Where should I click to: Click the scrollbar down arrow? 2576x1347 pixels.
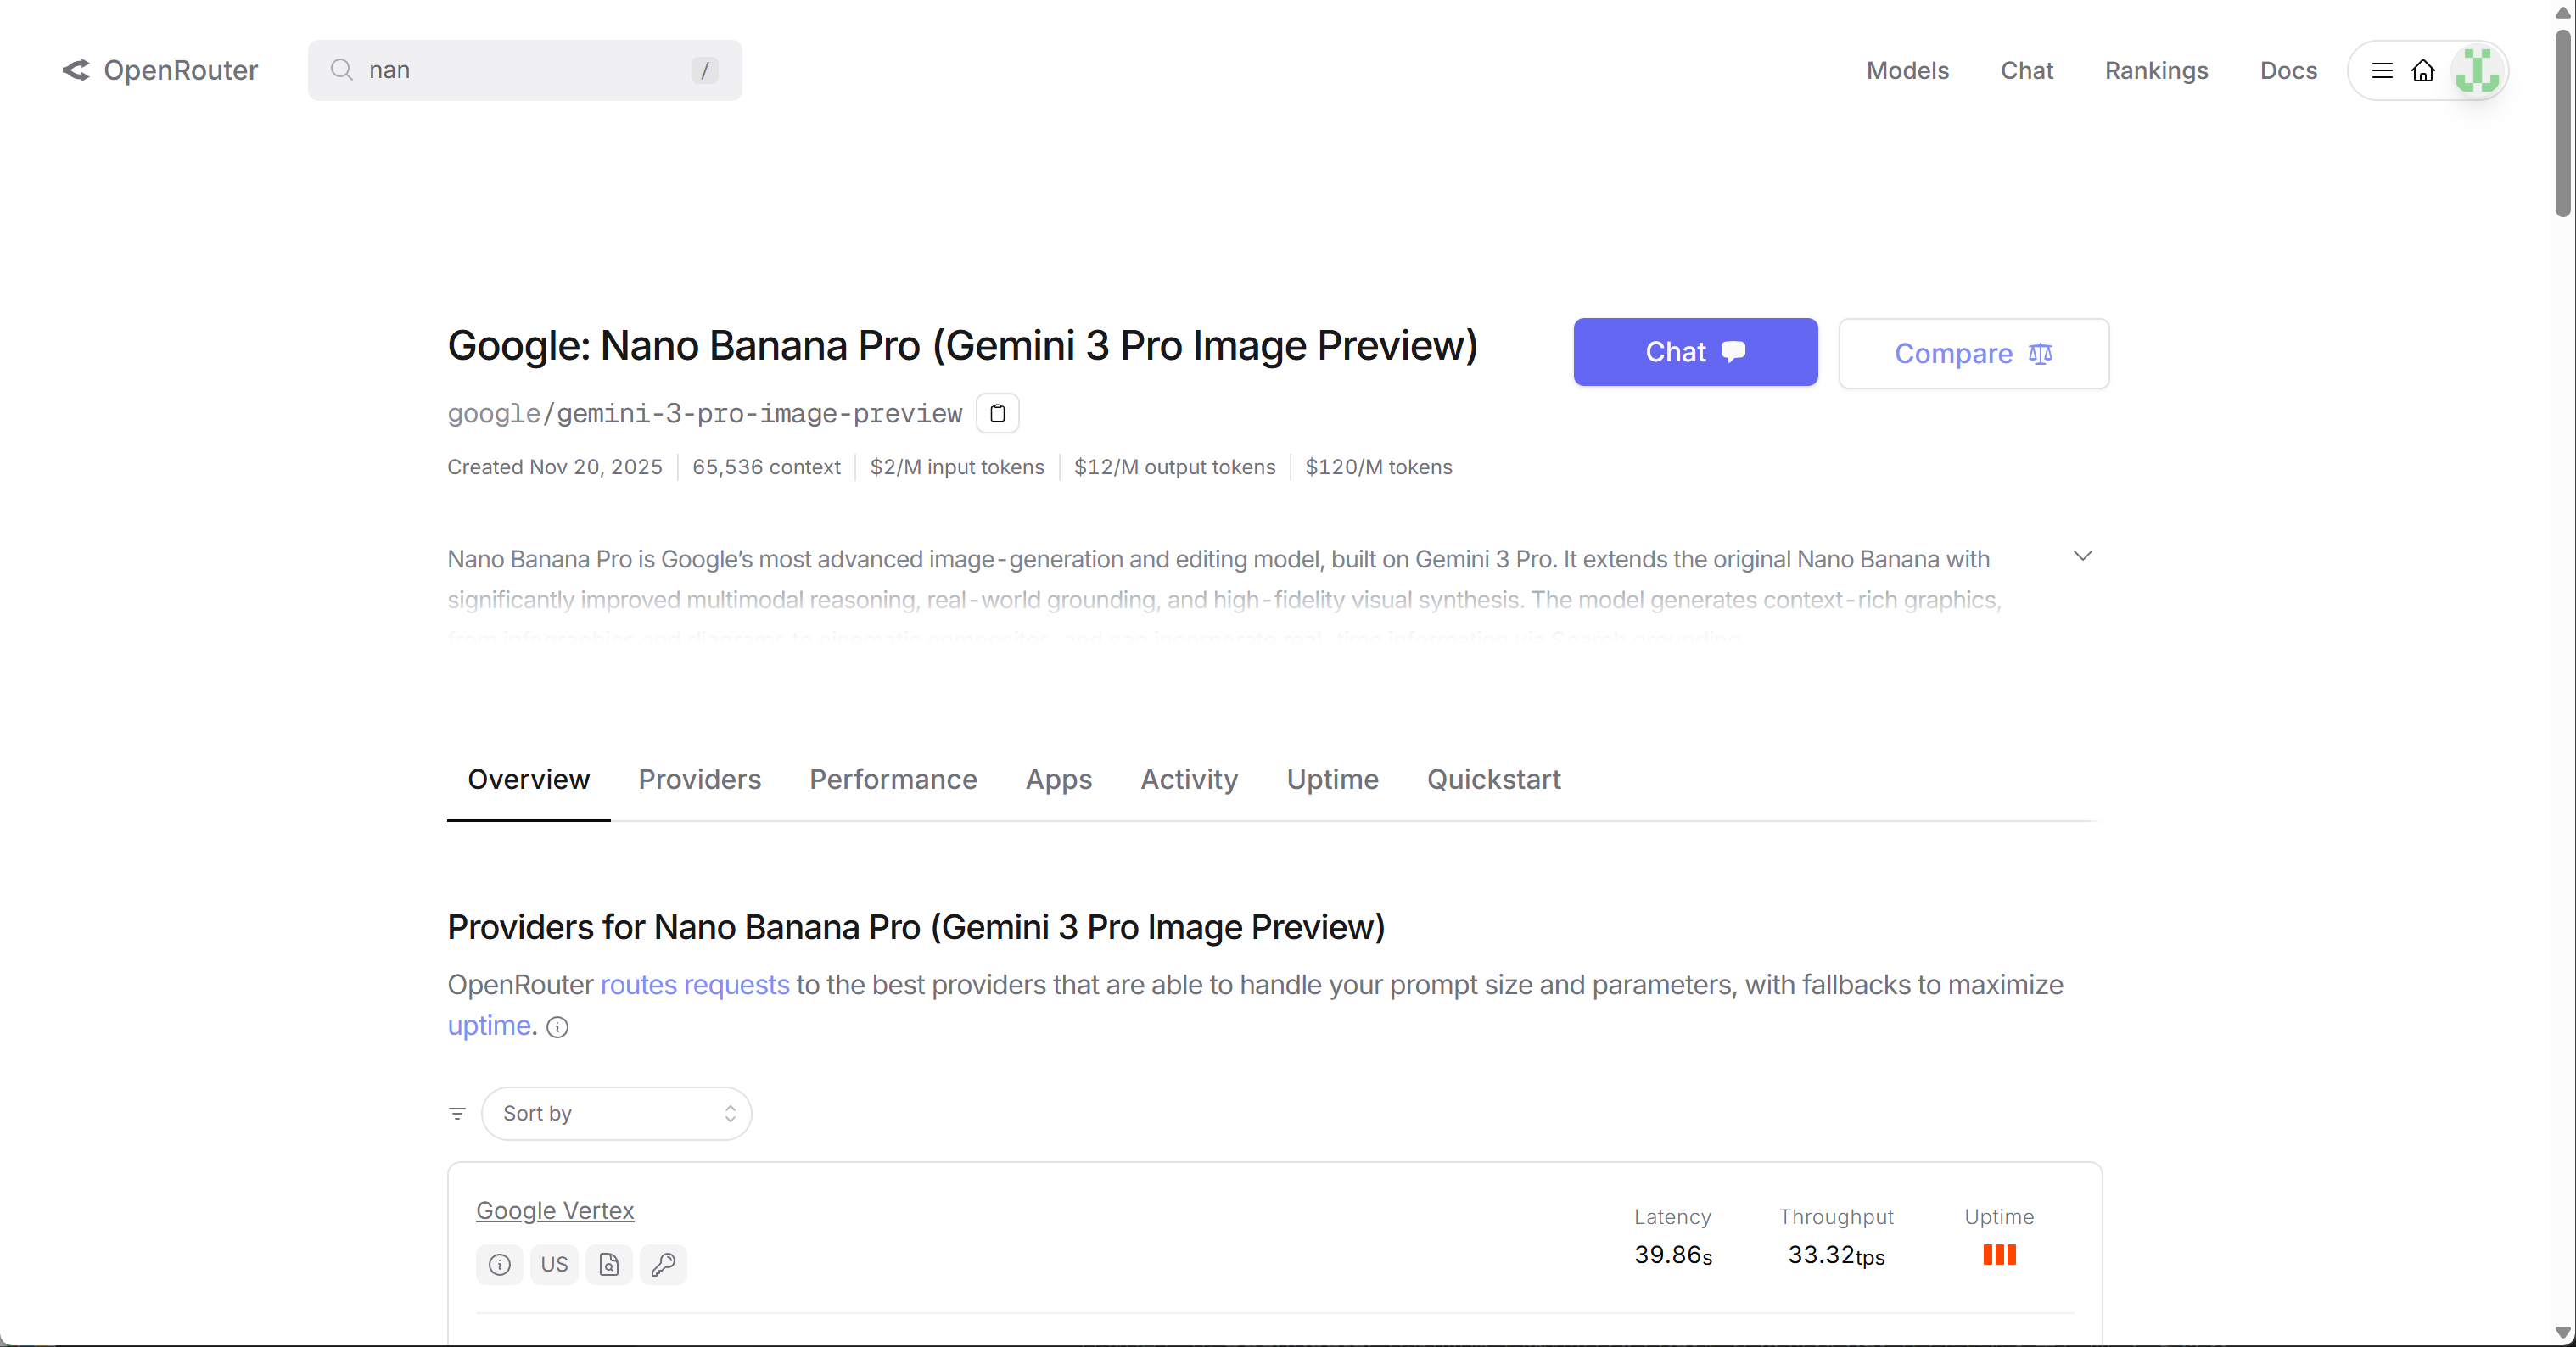2562,1333
